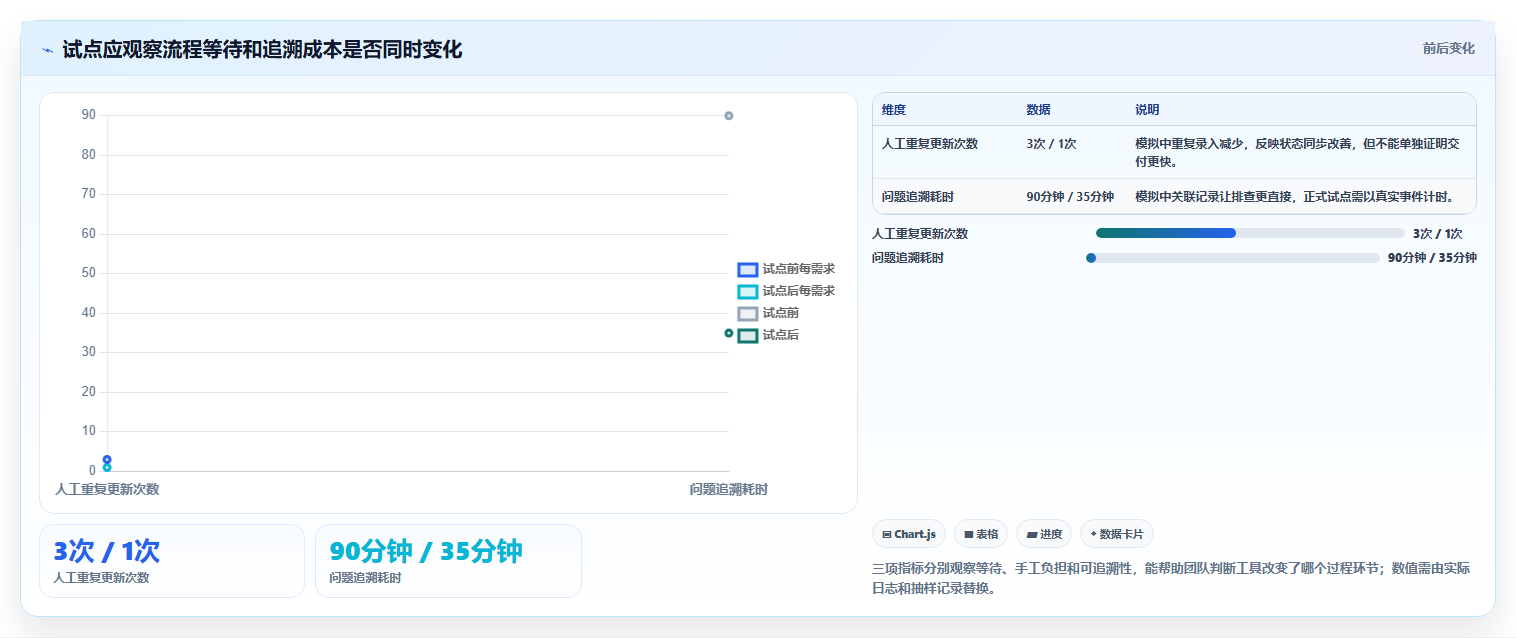Click the 人工重复更新次数 progress bar

tap(1250, 233)
